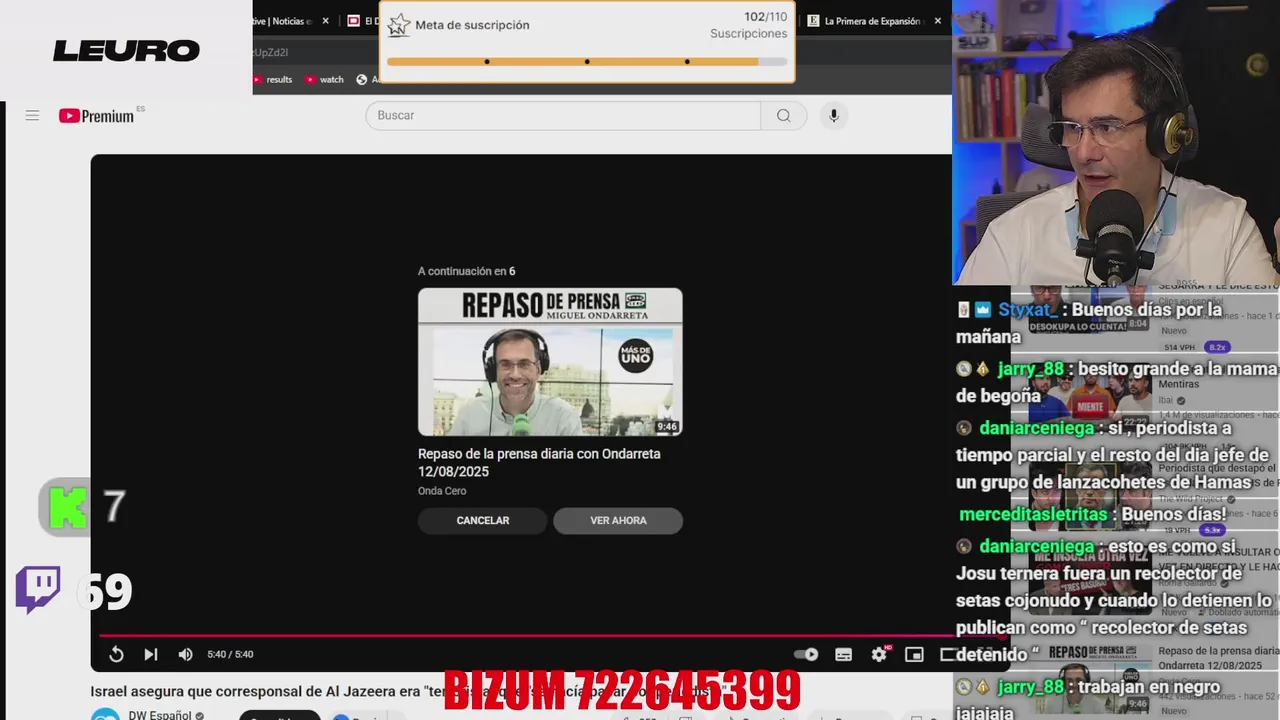Click the magnifier search button
The width and height of the screenshot is (1280, 720).
784,115
